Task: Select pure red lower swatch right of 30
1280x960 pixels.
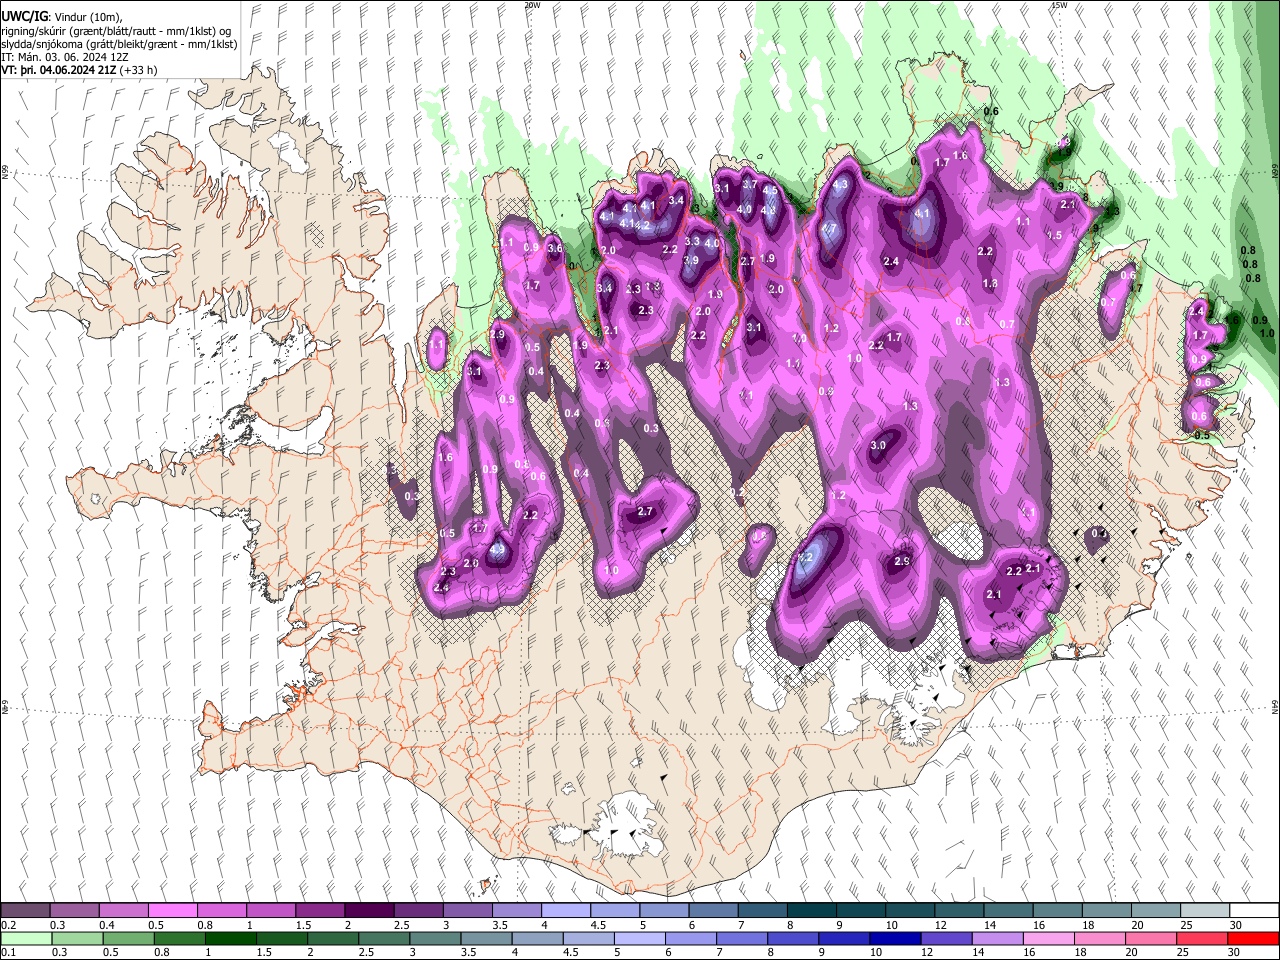Action: click(1252, 938)
